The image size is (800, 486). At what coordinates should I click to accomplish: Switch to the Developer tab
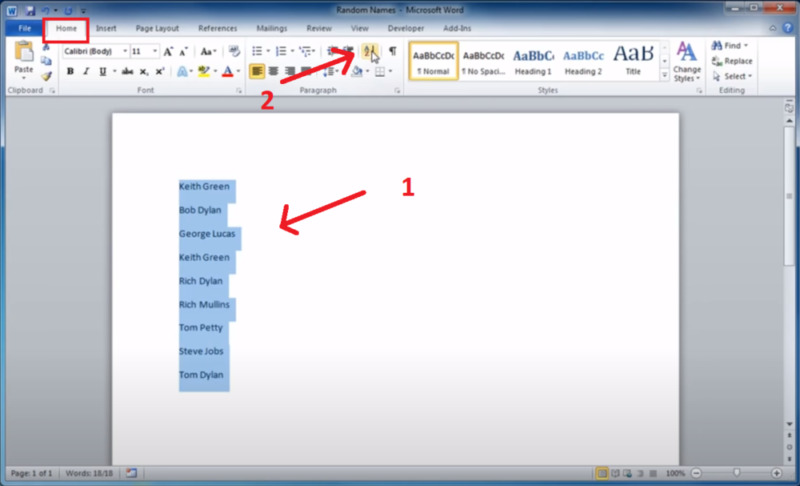406,29
